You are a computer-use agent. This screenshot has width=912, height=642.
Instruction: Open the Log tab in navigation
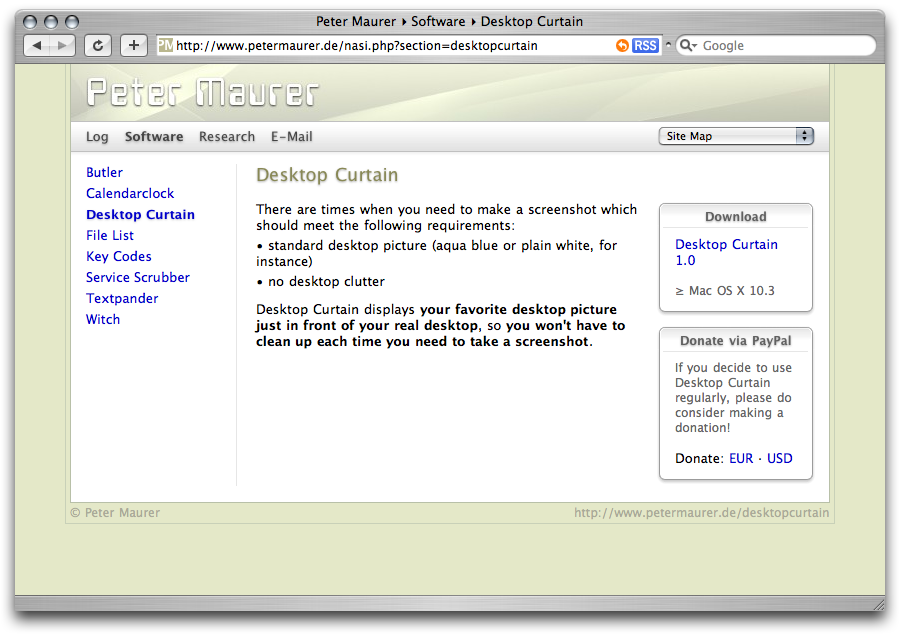pyautogui.click(x=97, y=137)
